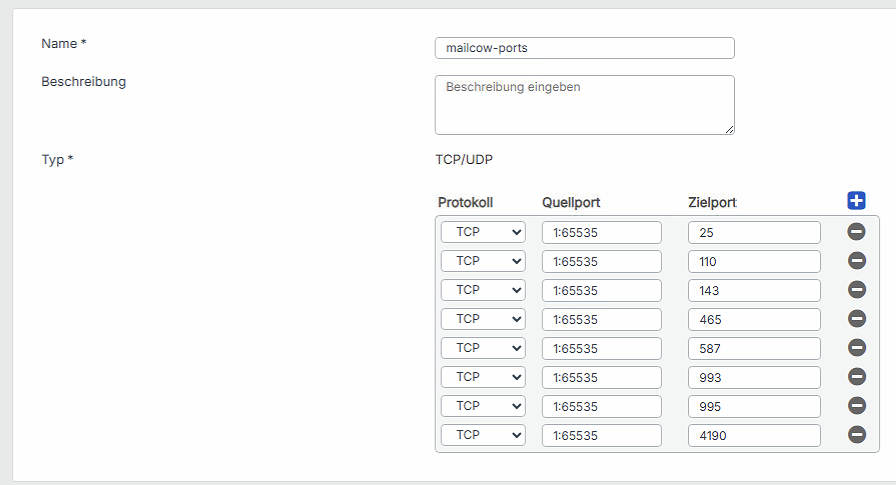Click the Quellport field in port 995 row
This screenshot has height=485, width=896.
(x=601, y=406)
